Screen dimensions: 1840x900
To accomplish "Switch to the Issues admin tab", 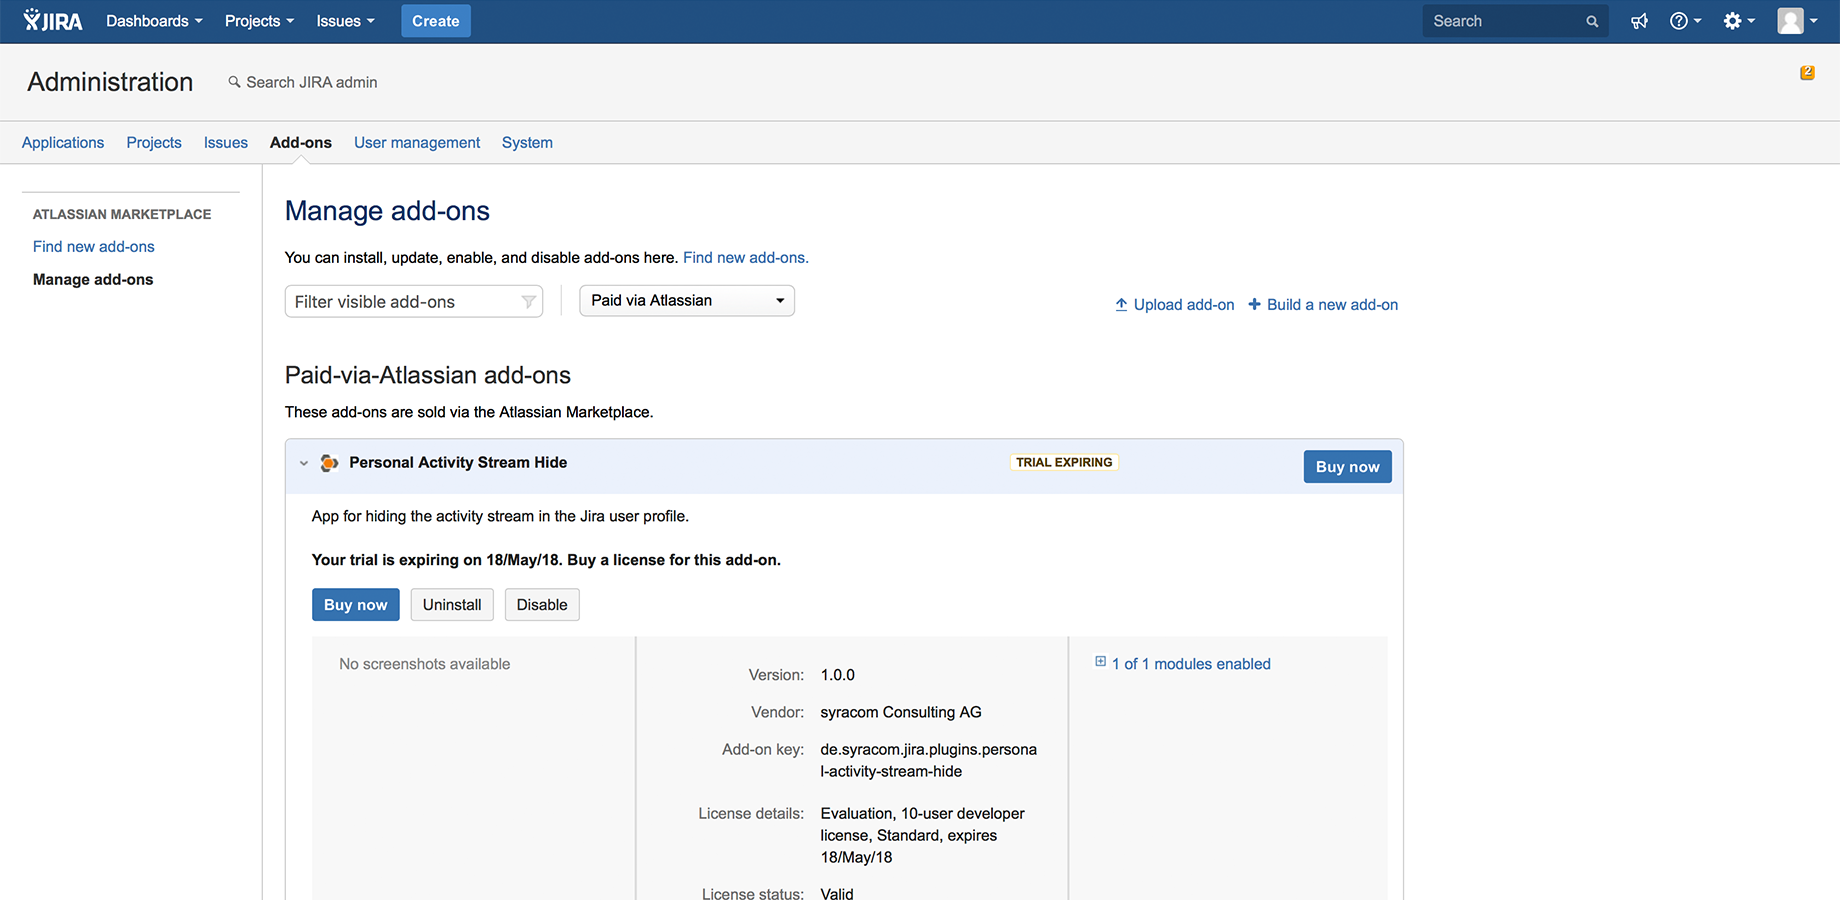I will coord(226,143).
